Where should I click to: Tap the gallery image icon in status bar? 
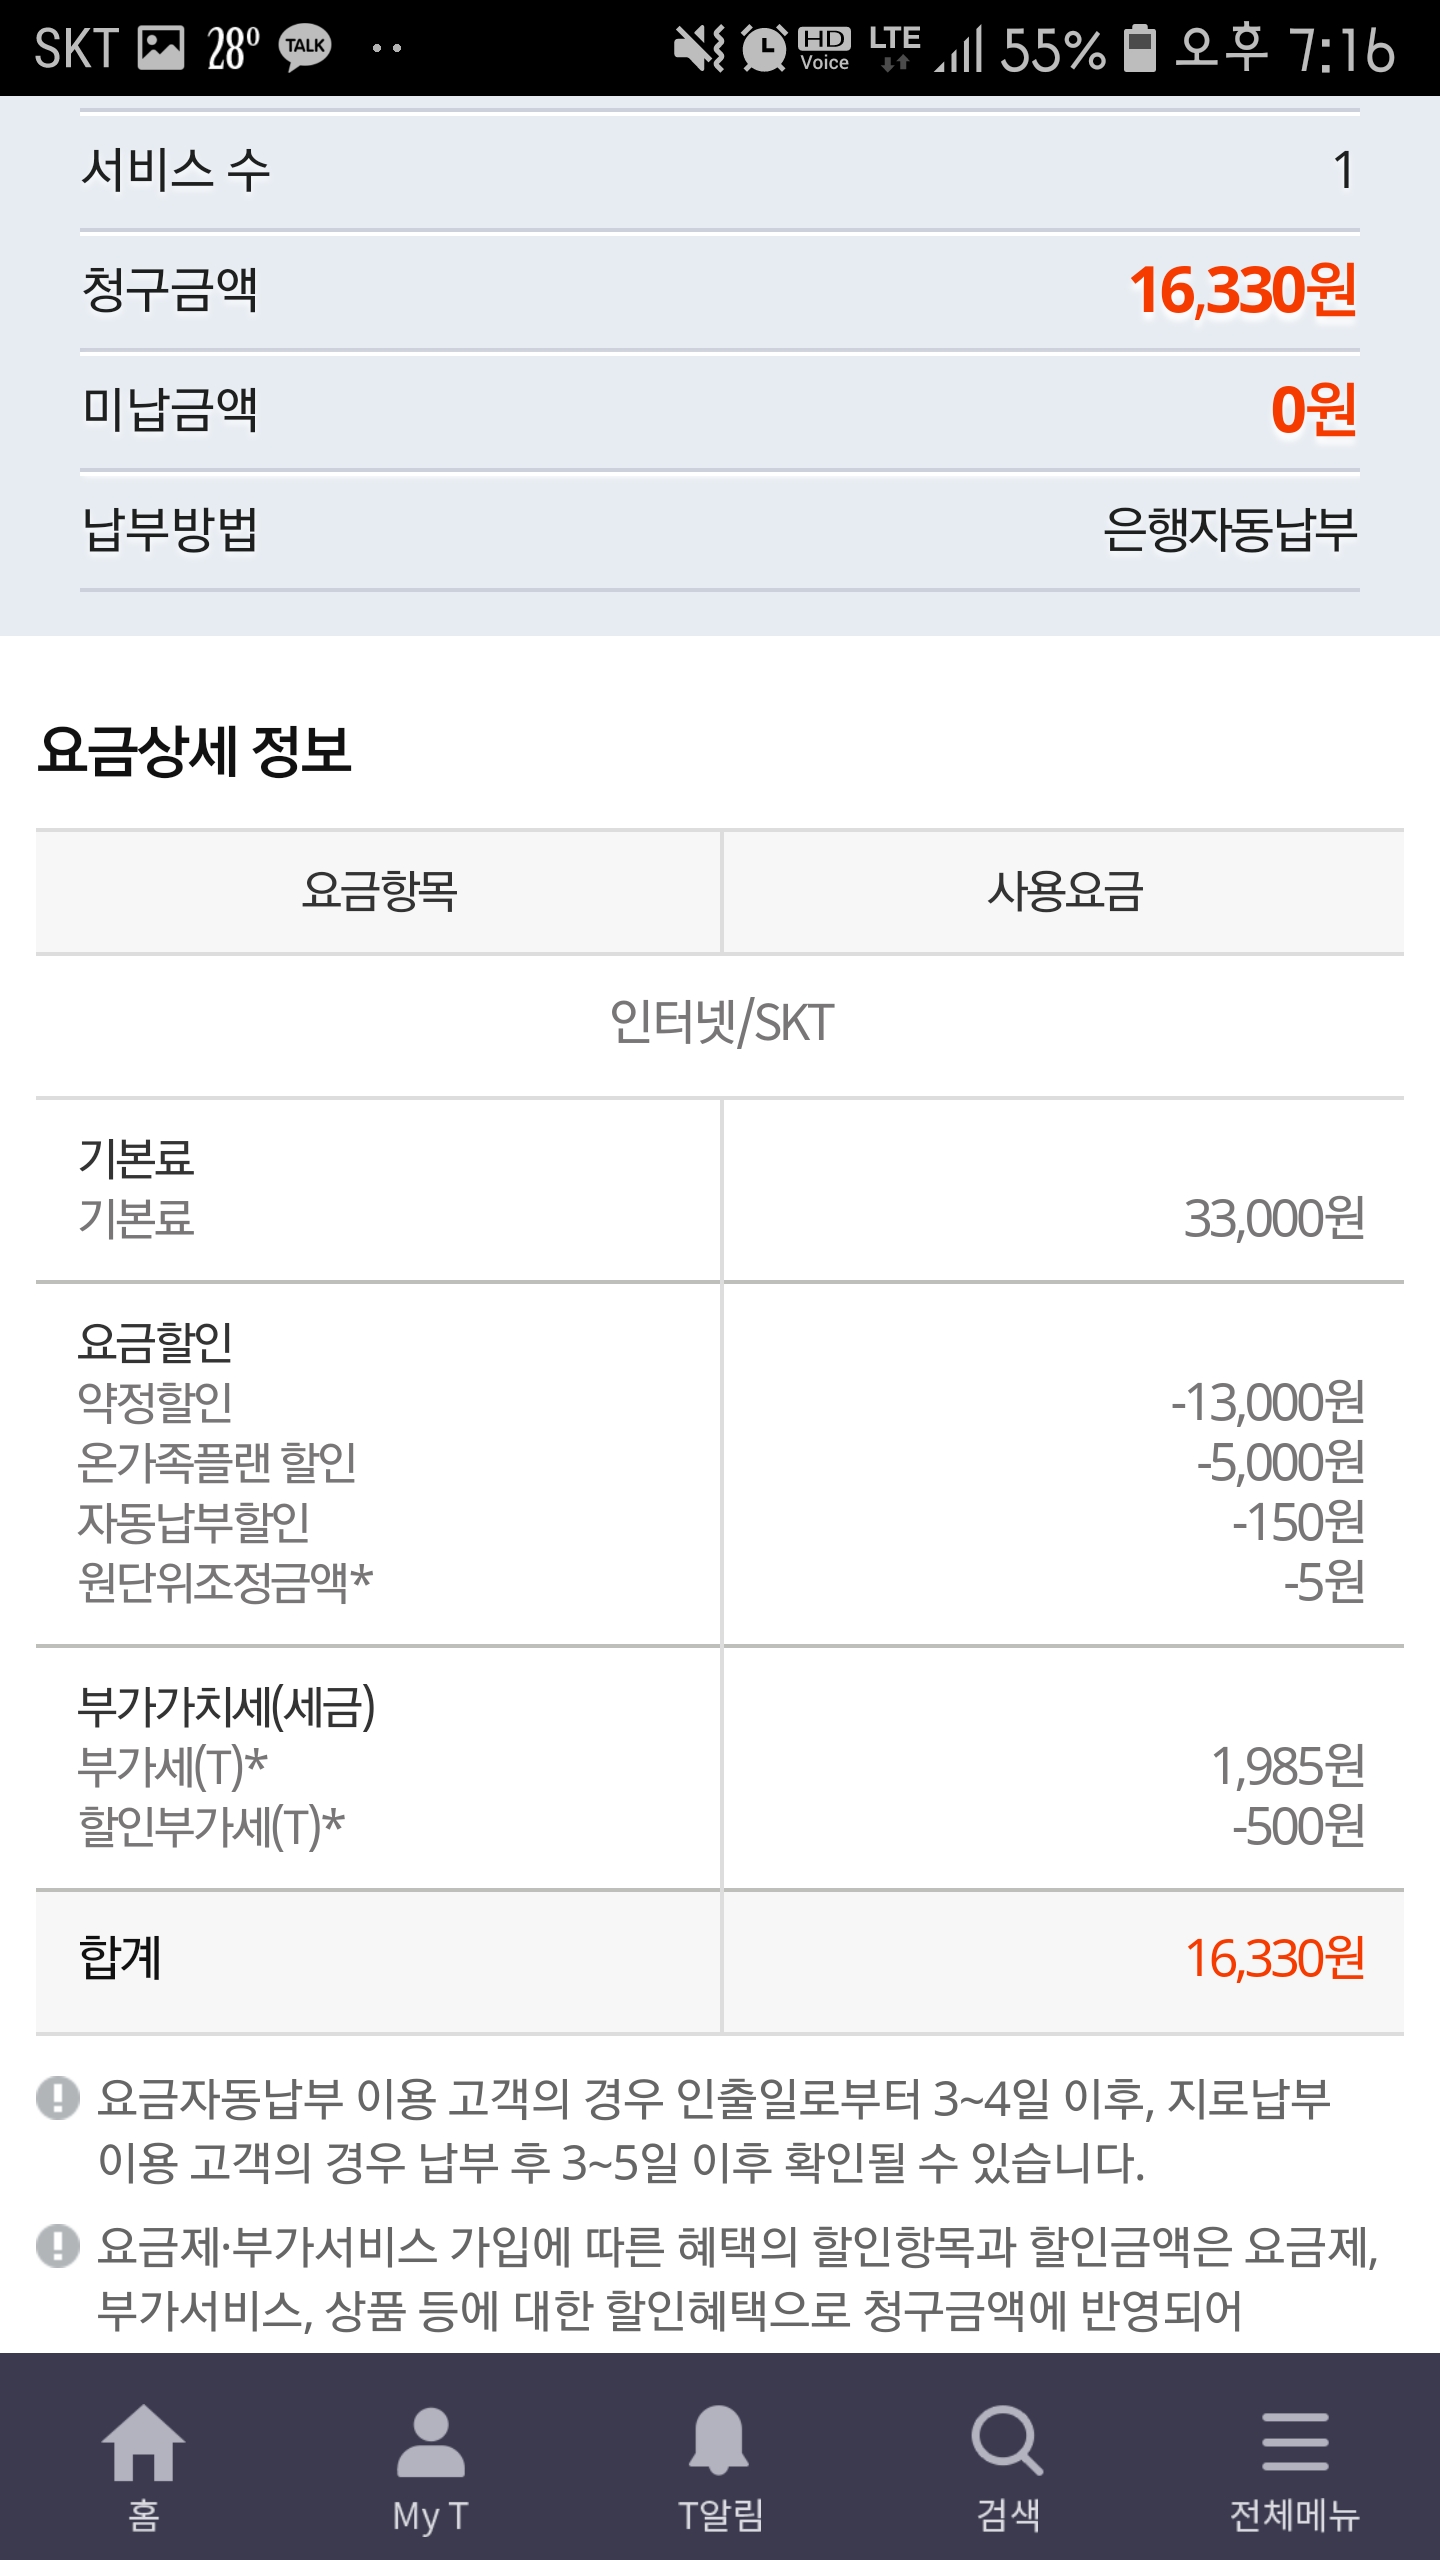click(160, 47)
